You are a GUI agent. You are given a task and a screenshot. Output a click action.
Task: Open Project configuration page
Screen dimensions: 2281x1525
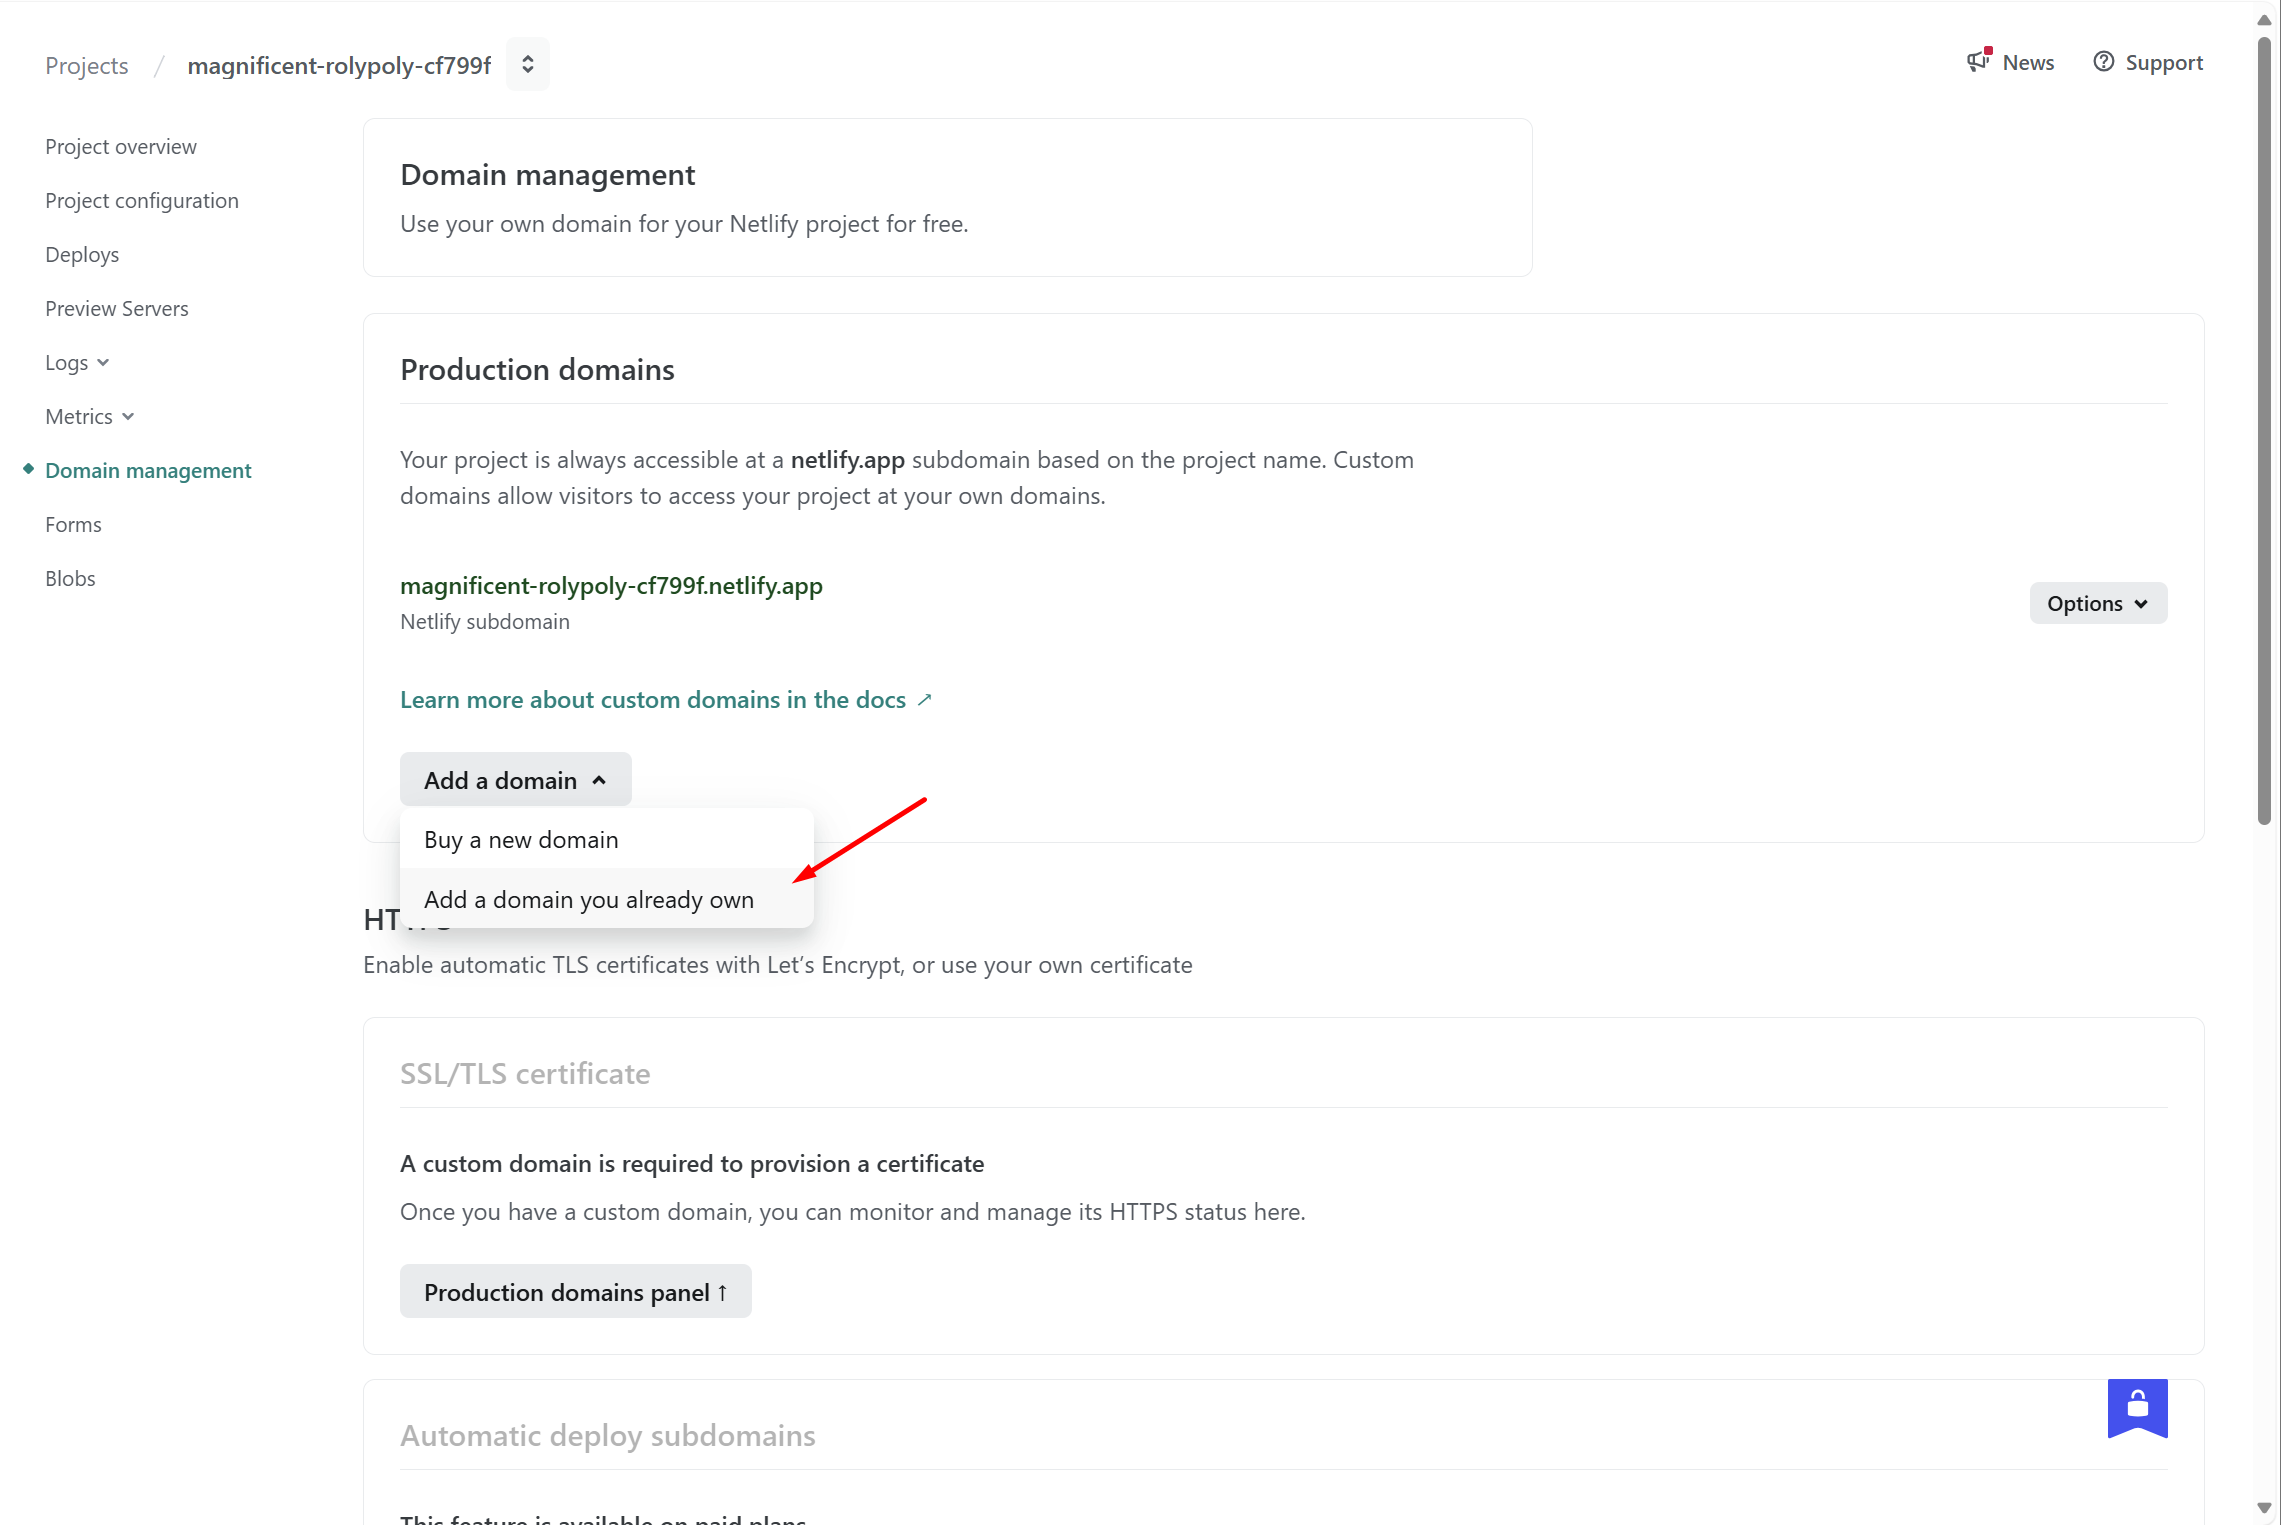(142, 201)
